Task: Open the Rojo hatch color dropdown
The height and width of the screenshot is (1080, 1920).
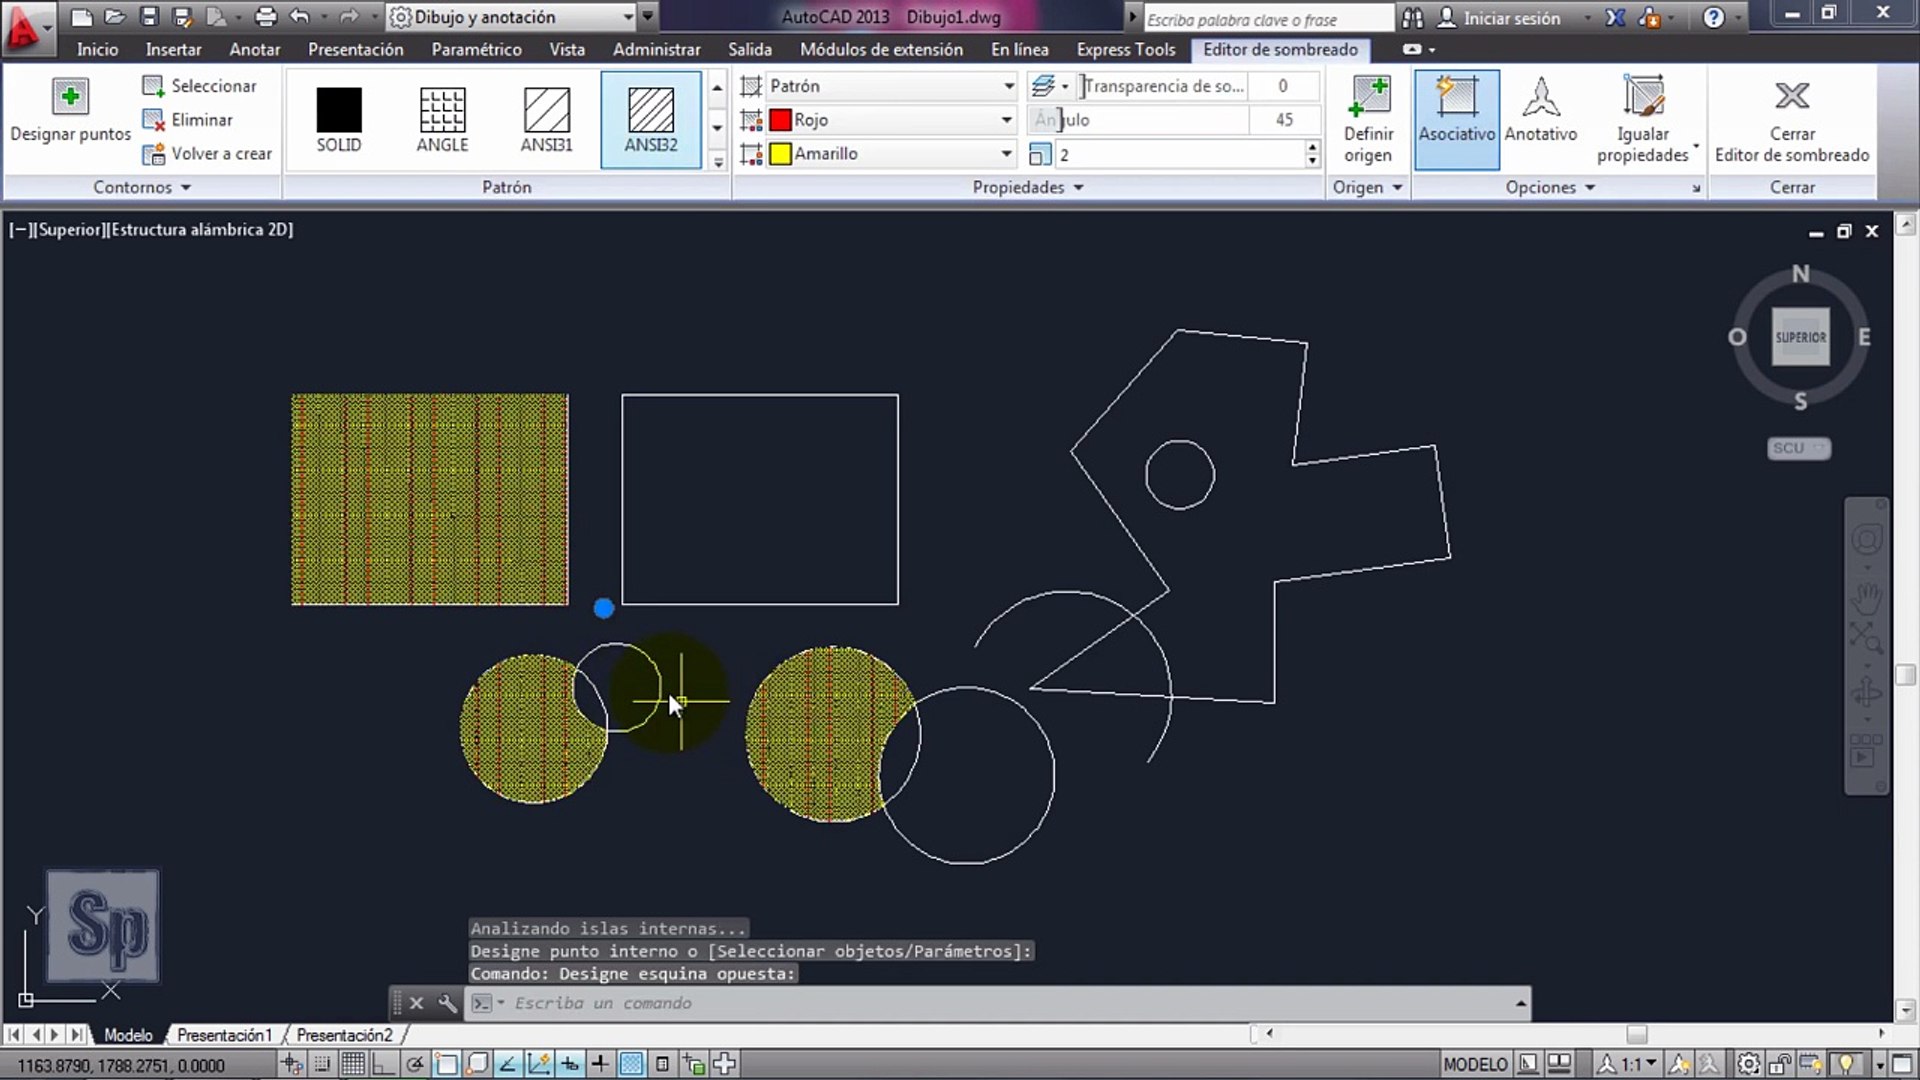Action: pyautogui.click(x=1006, y=120)
